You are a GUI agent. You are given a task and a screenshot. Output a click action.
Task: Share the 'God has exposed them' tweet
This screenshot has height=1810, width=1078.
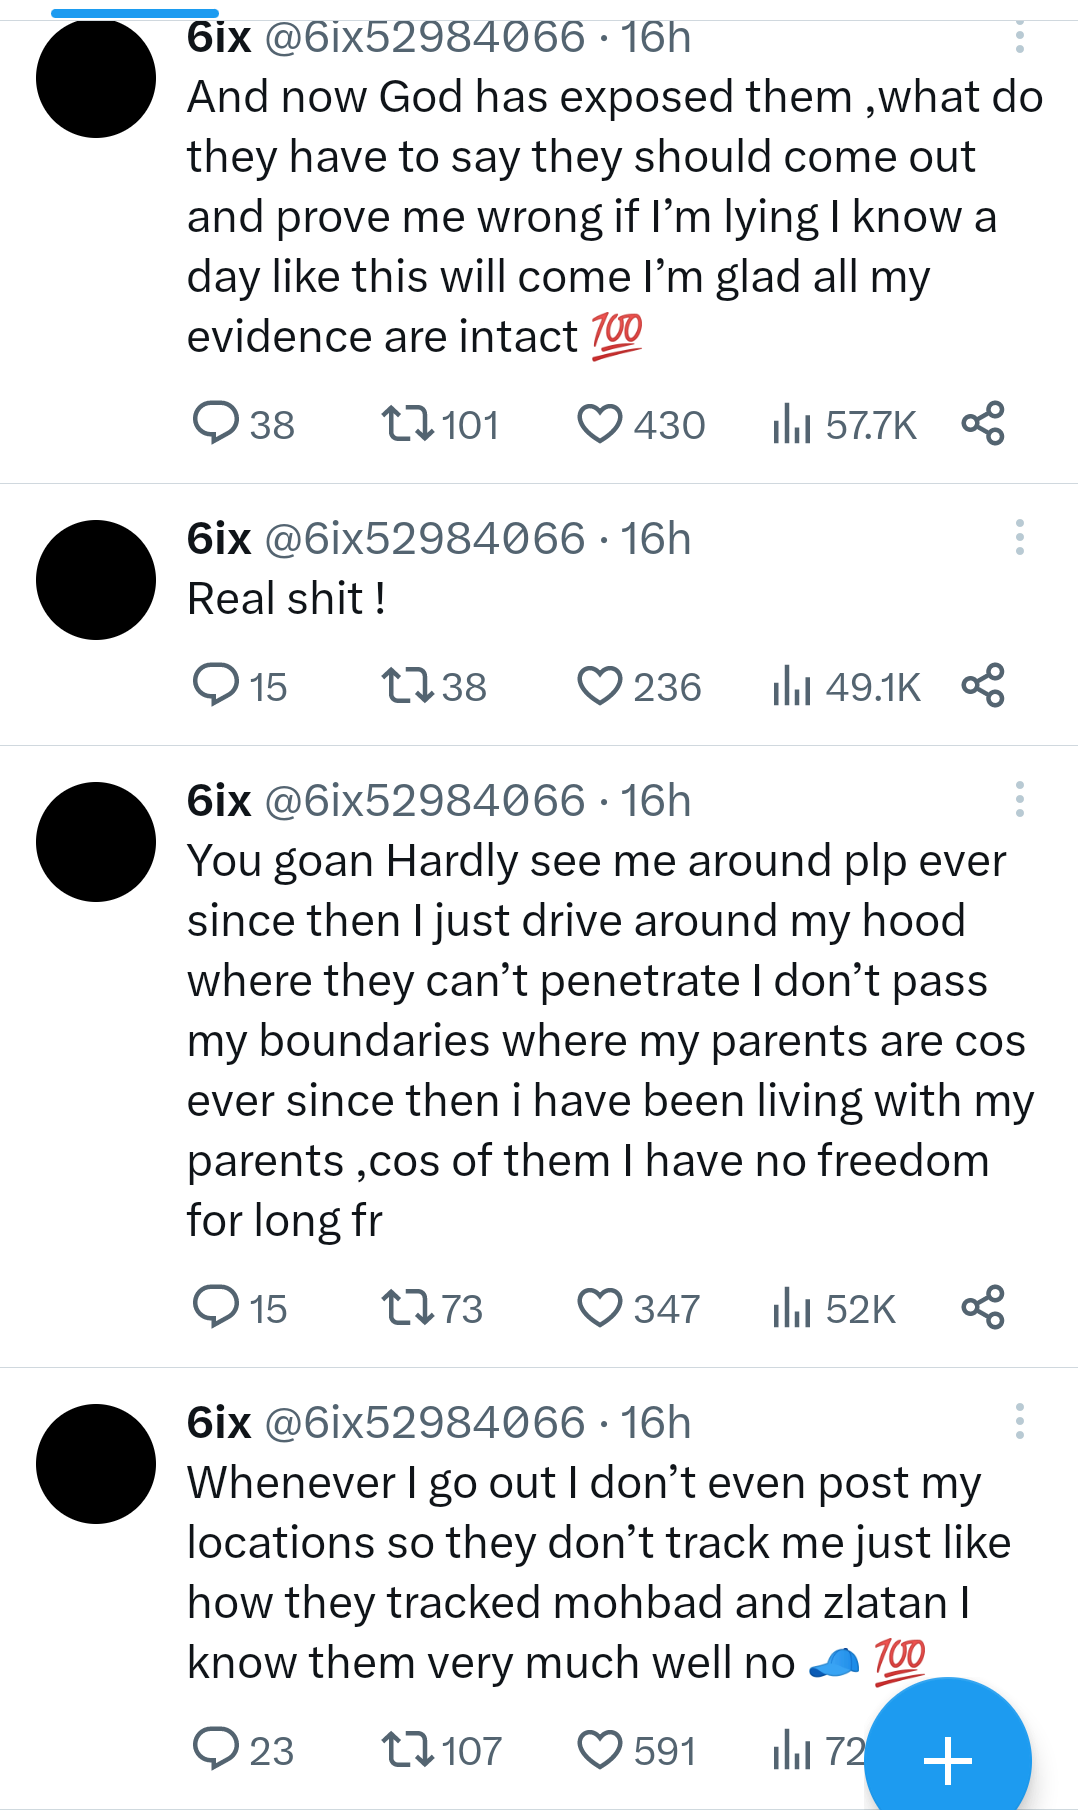[982, 424]
